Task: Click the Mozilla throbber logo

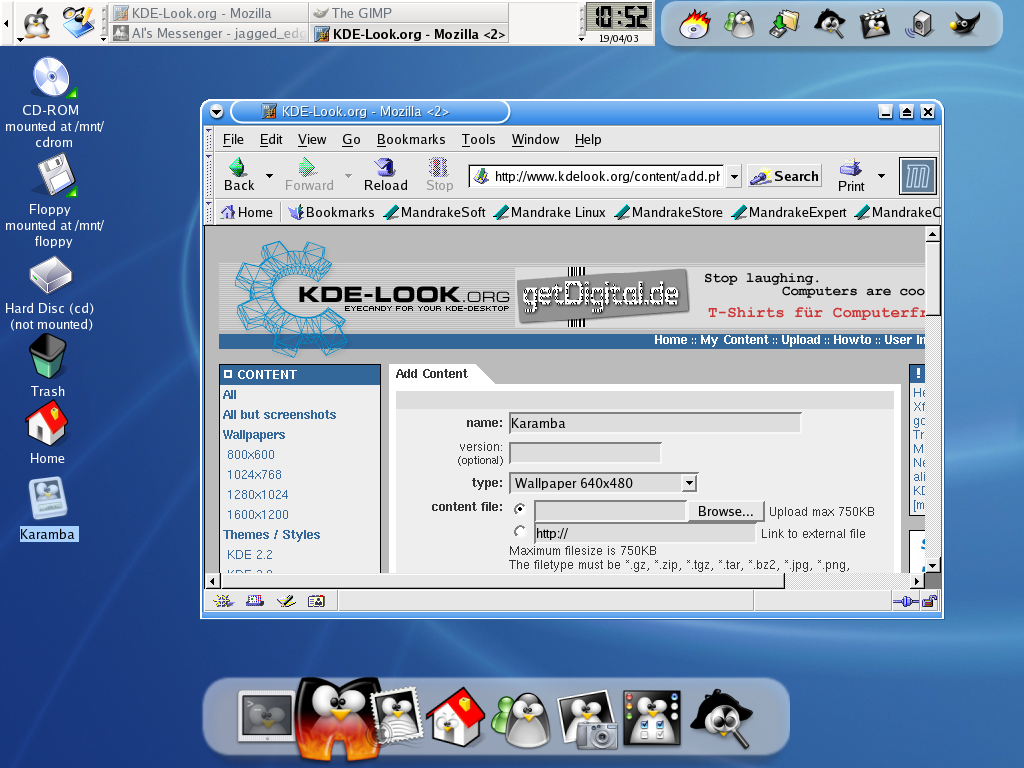Action: 918,176
